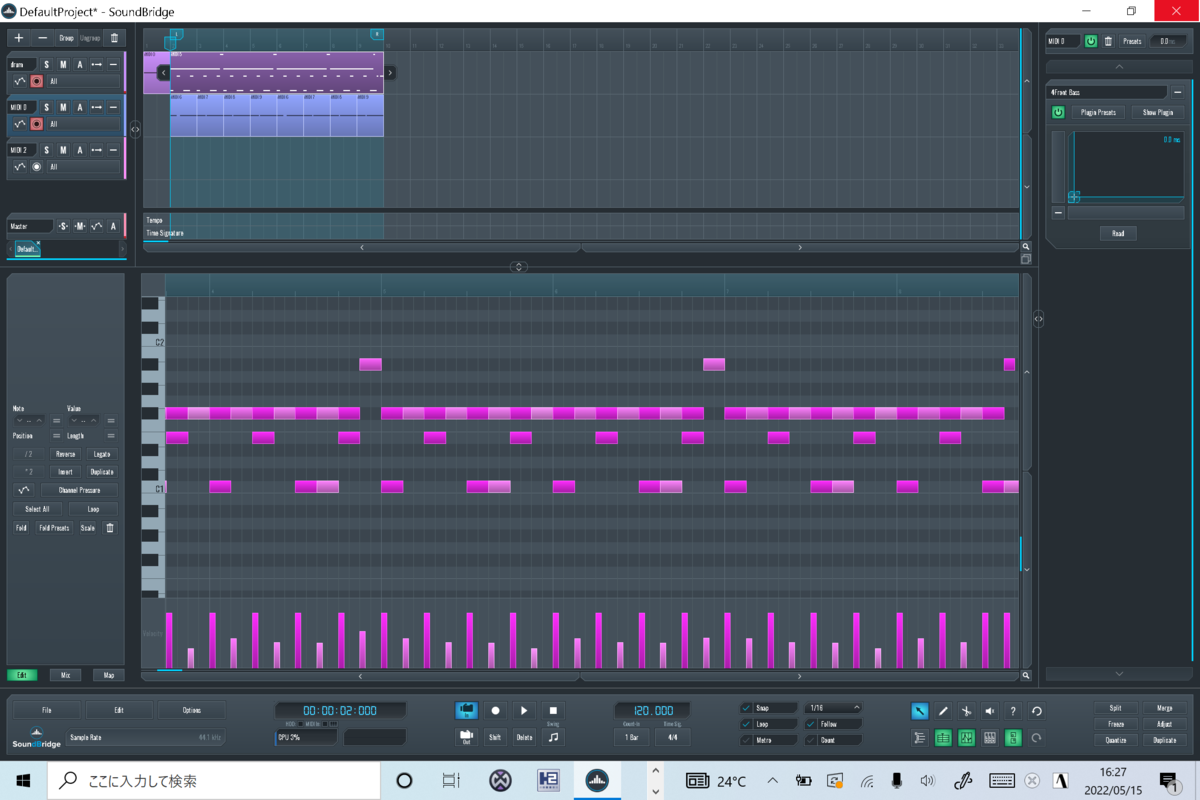Viewport: 1200px width, 800px height.
Task: Click the undo arrow icon
Action: click(1037, 711)
